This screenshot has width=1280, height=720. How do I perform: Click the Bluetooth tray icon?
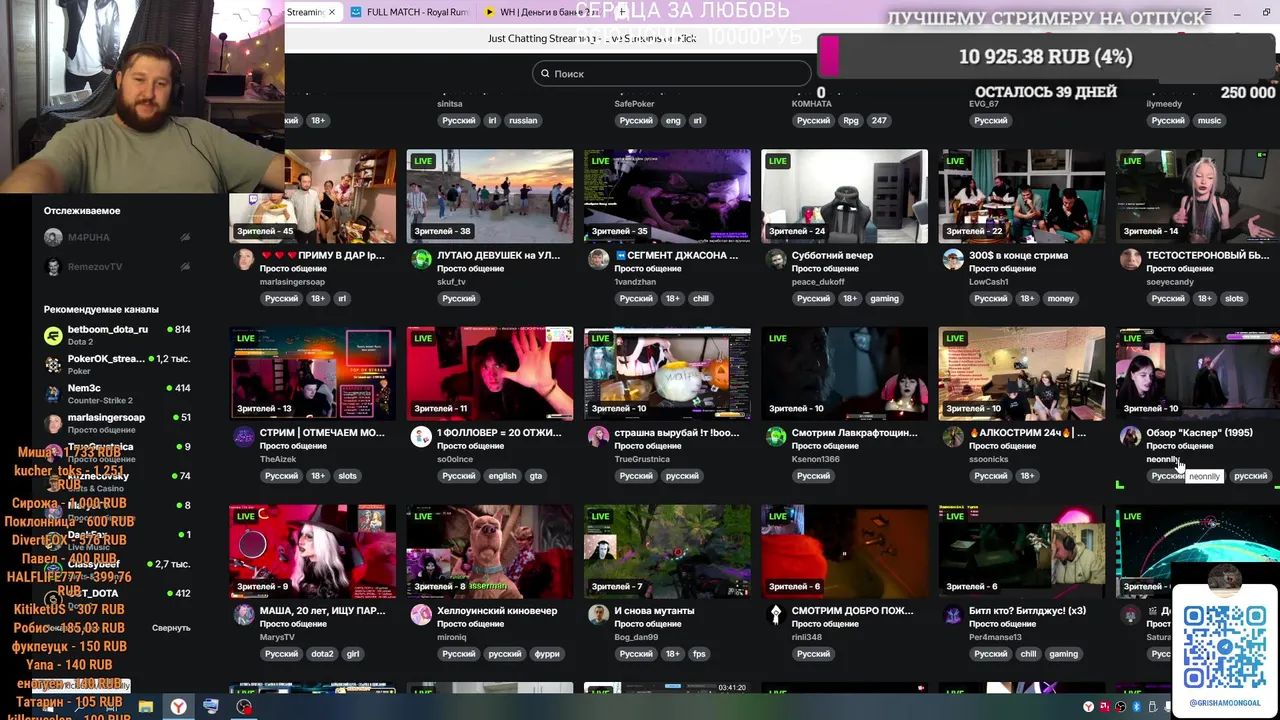(x=1137, y=707)
